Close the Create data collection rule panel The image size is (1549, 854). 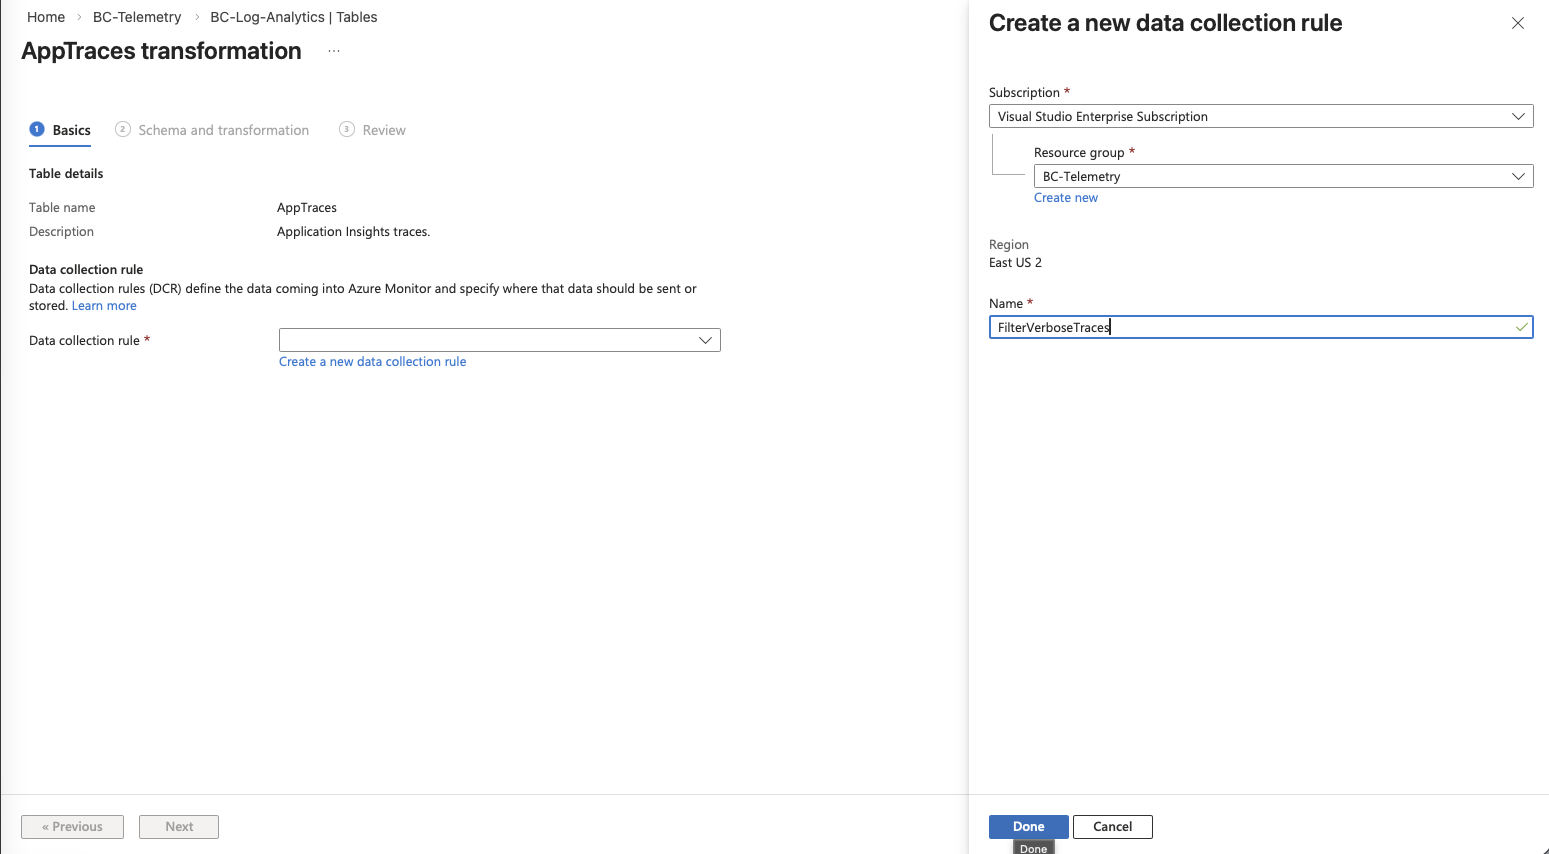[x=1517, y=23]
